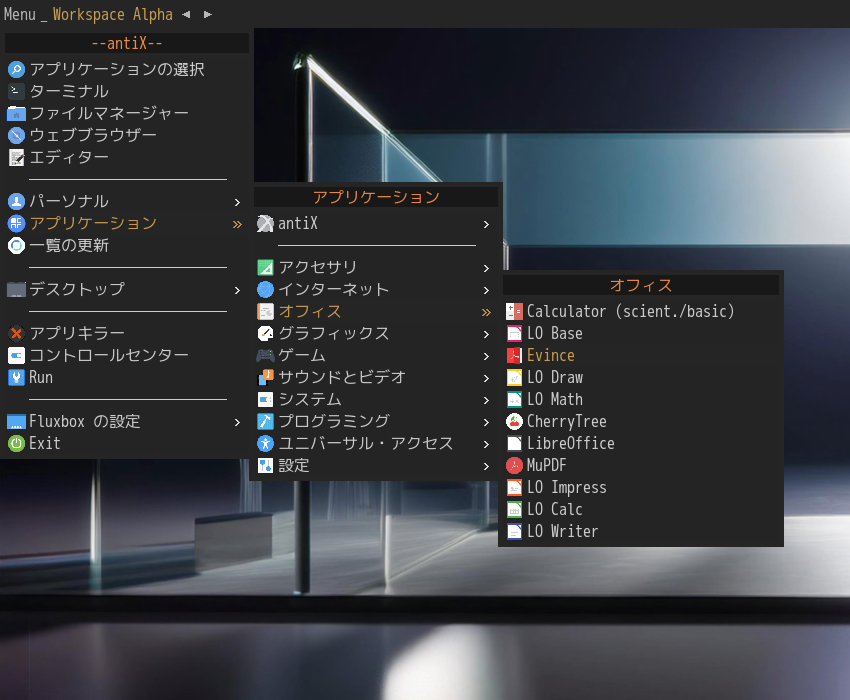Switch to the previous workspace arrow
The width and height of the screenshot is (850, 700).
coord(186,15)
